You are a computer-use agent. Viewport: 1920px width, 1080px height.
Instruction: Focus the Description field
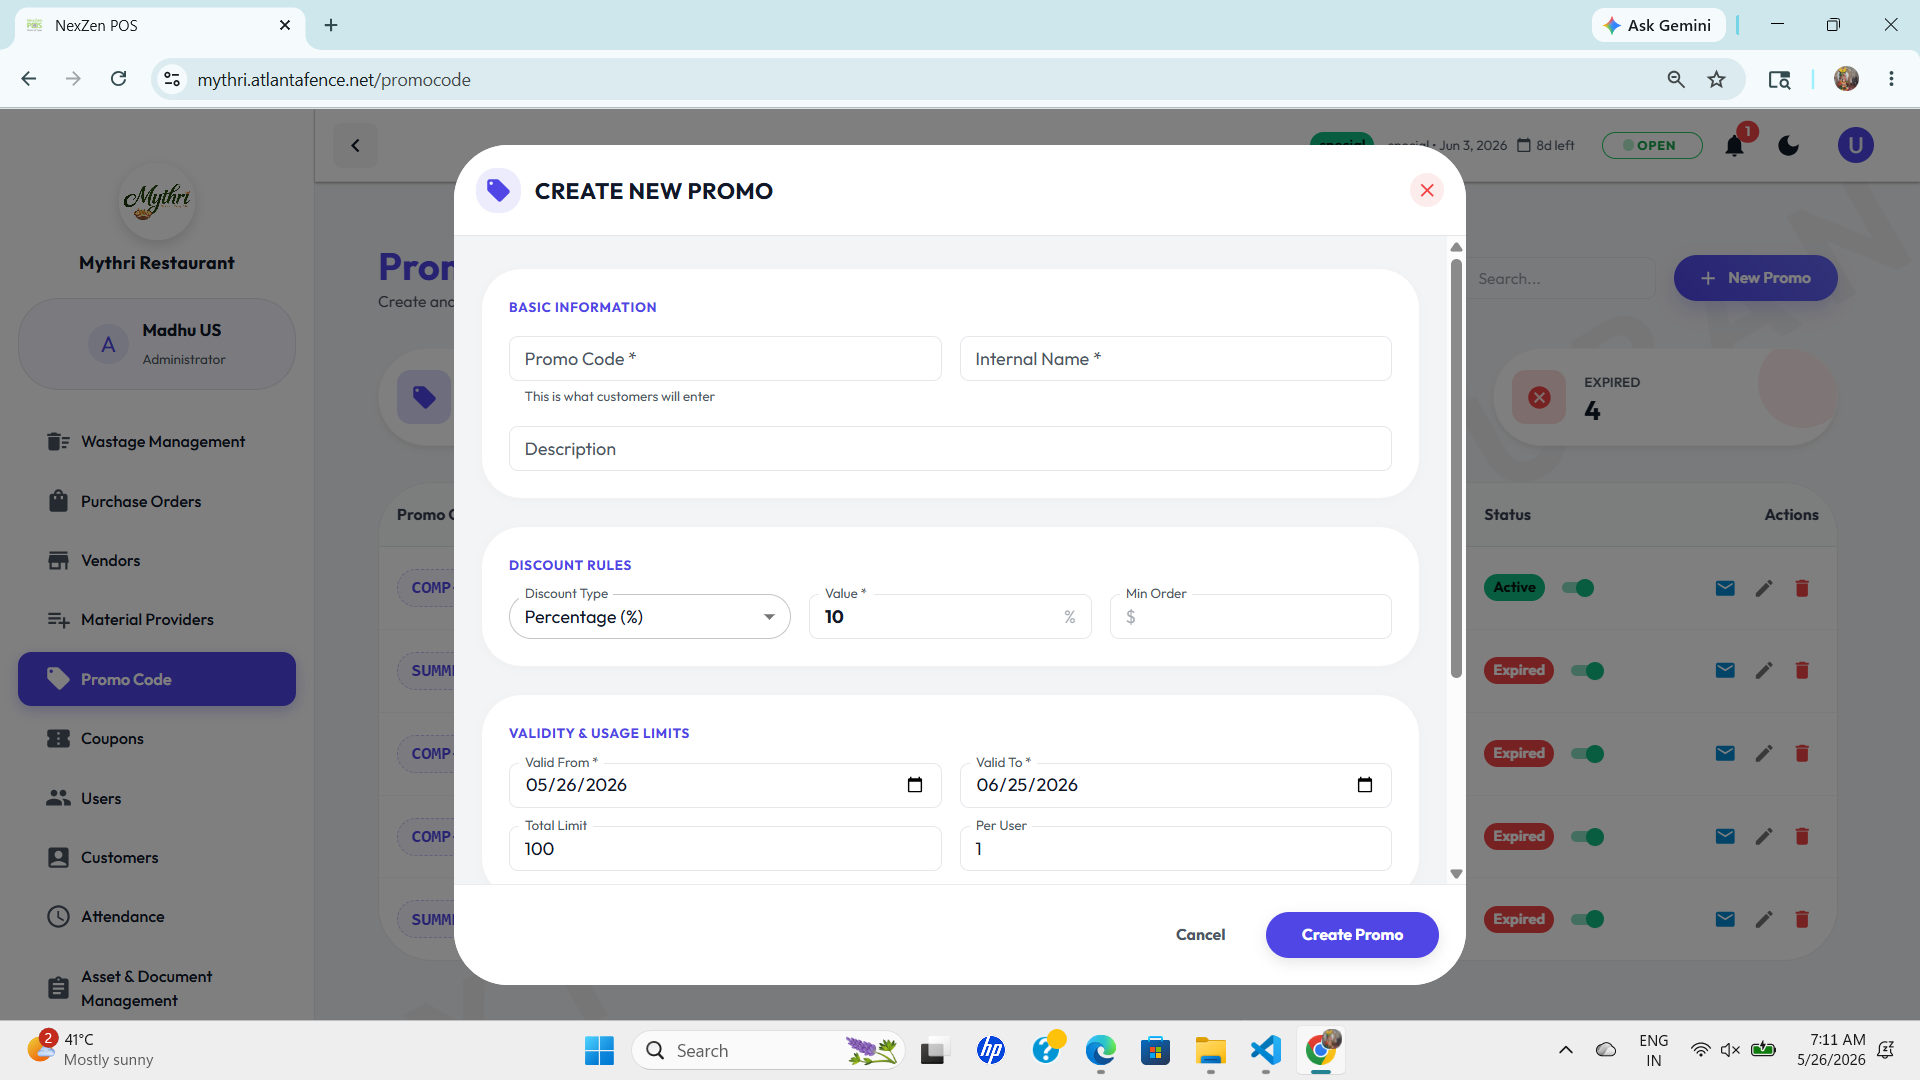point(950,449)
